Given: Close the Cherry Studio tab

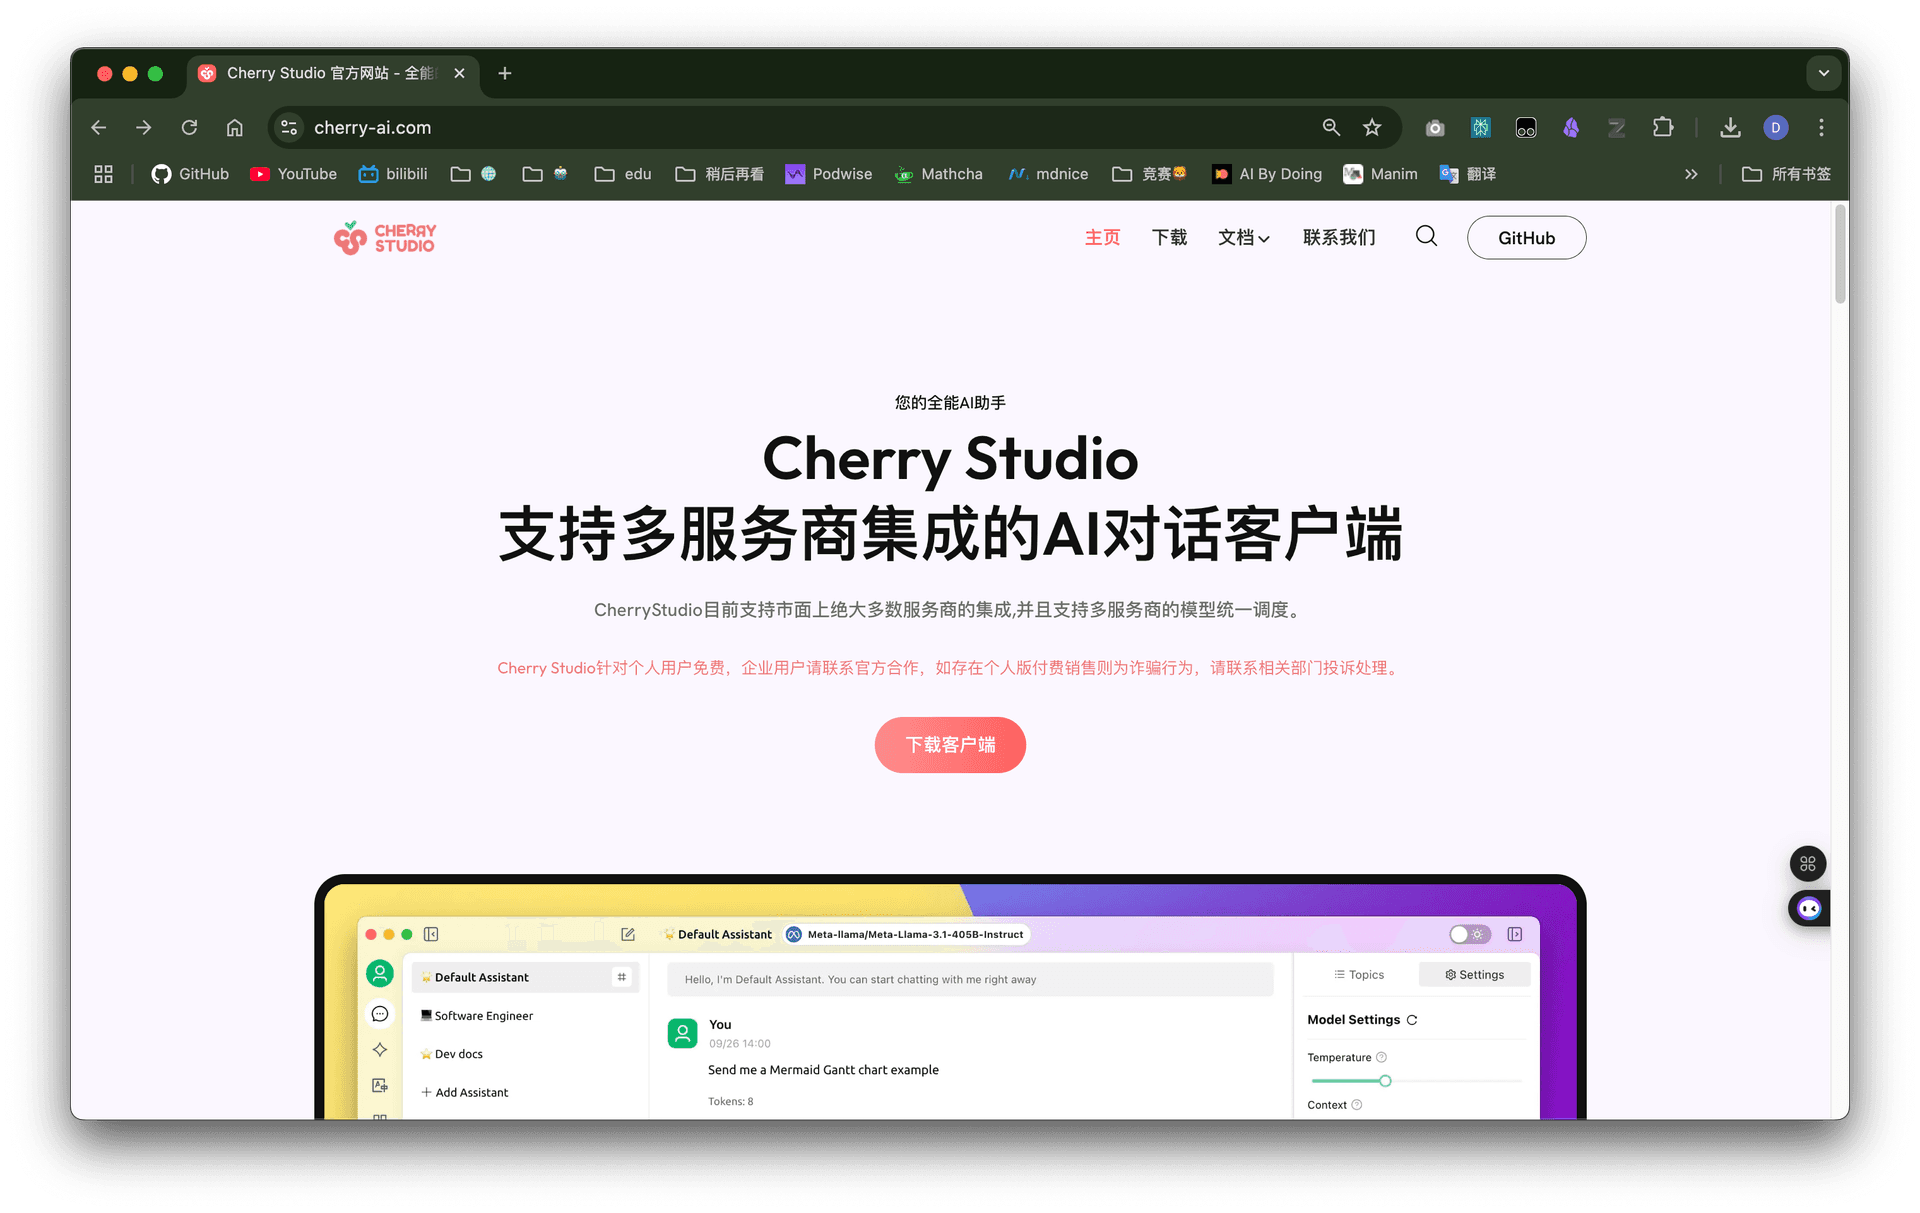Looking at the screenshot, I should coord(459,73).
